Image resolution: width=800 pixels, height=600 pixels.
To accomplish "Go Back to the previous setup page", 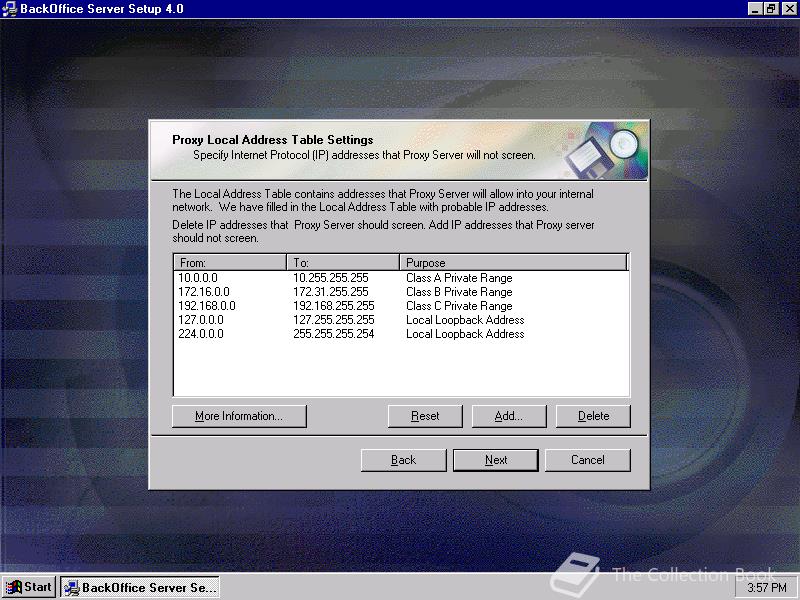I will pos(404,460).
